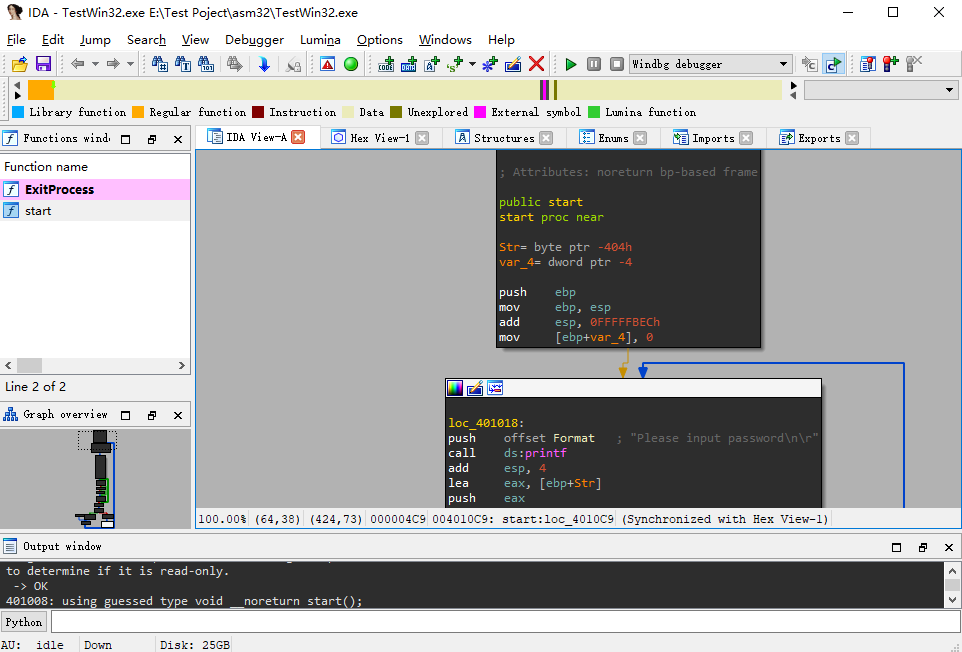Pause the debugger process
Screen dimensions: 962x652
point(594,64)
